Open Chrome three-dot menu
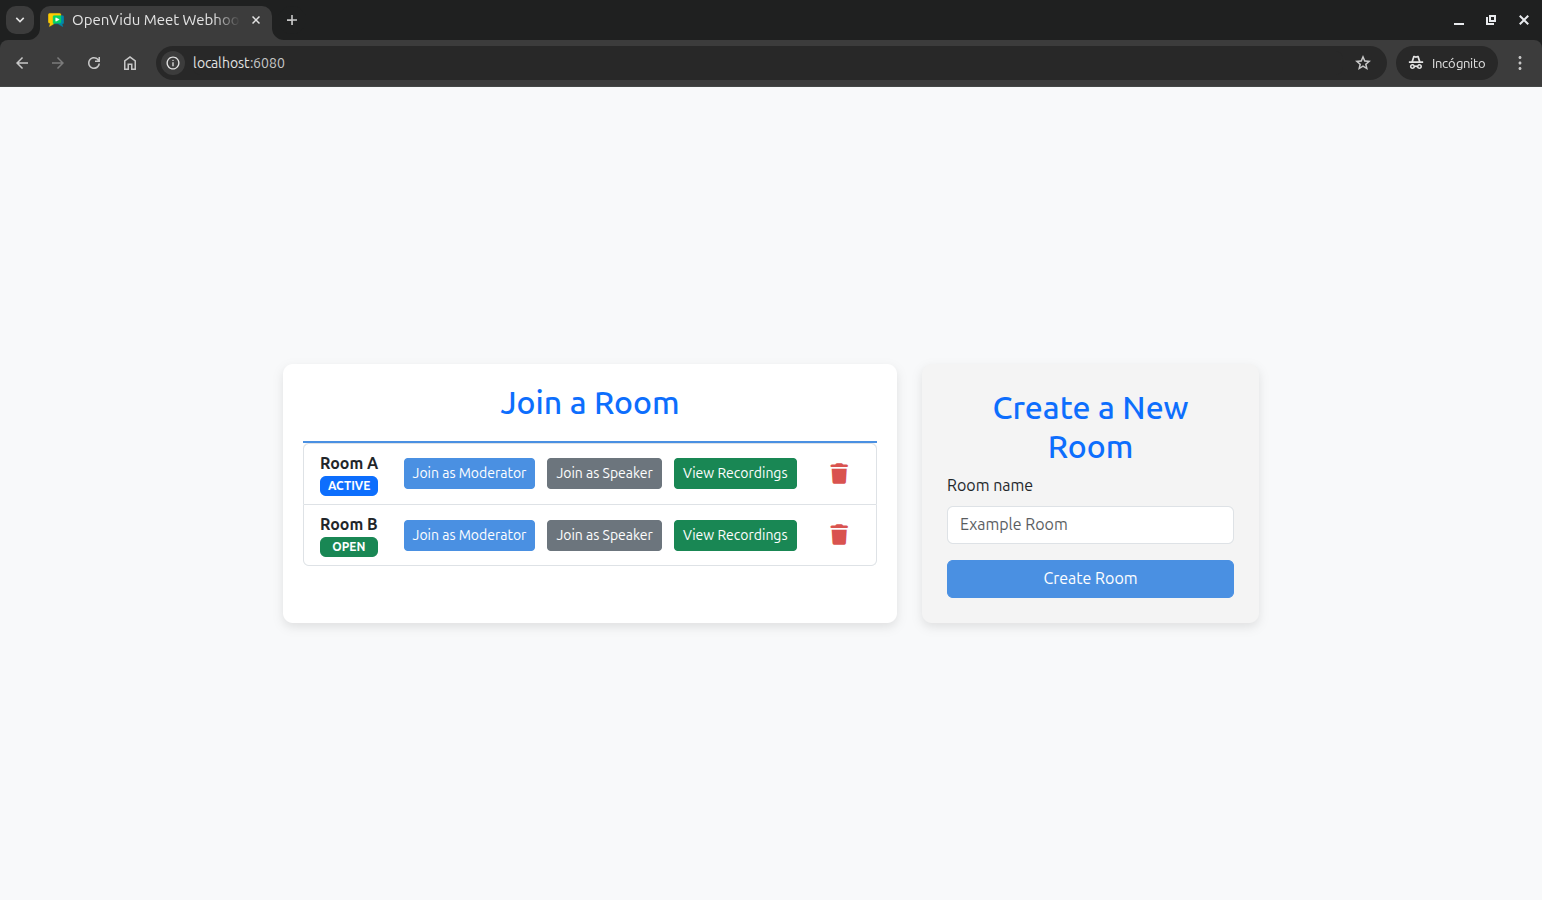 coord(1519,63)
